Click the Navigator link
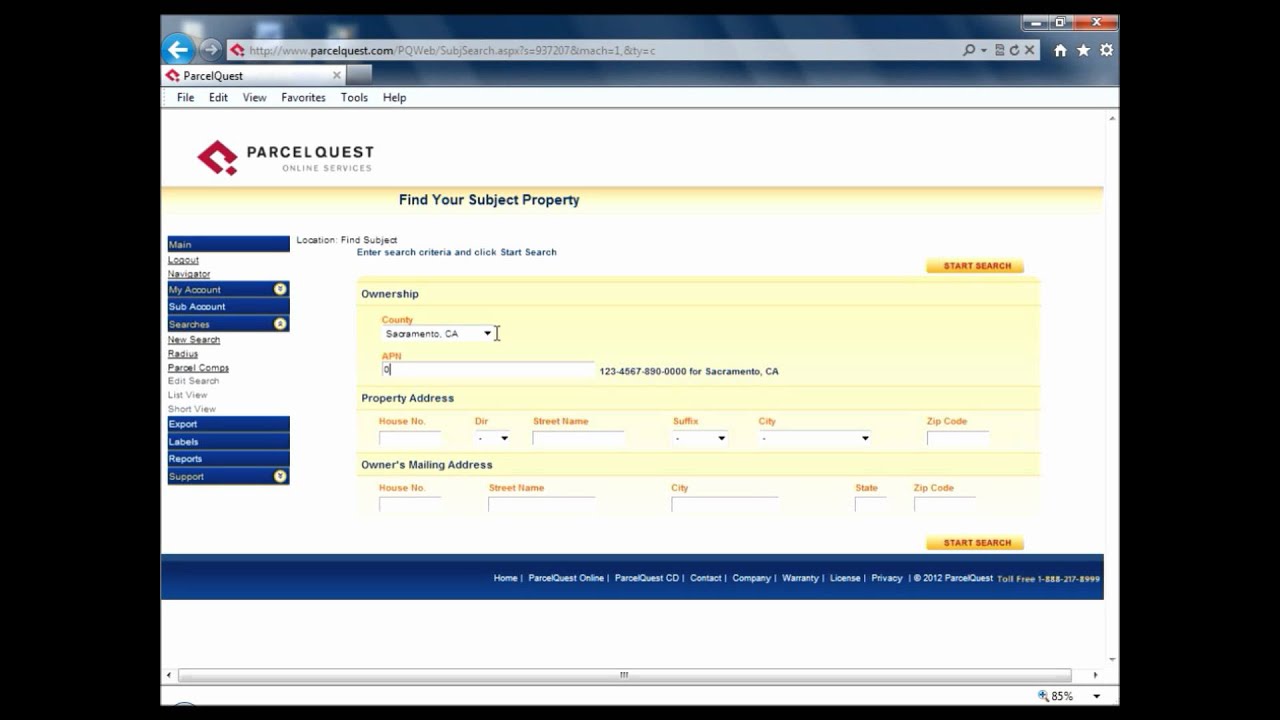 [x=189, y=274]
